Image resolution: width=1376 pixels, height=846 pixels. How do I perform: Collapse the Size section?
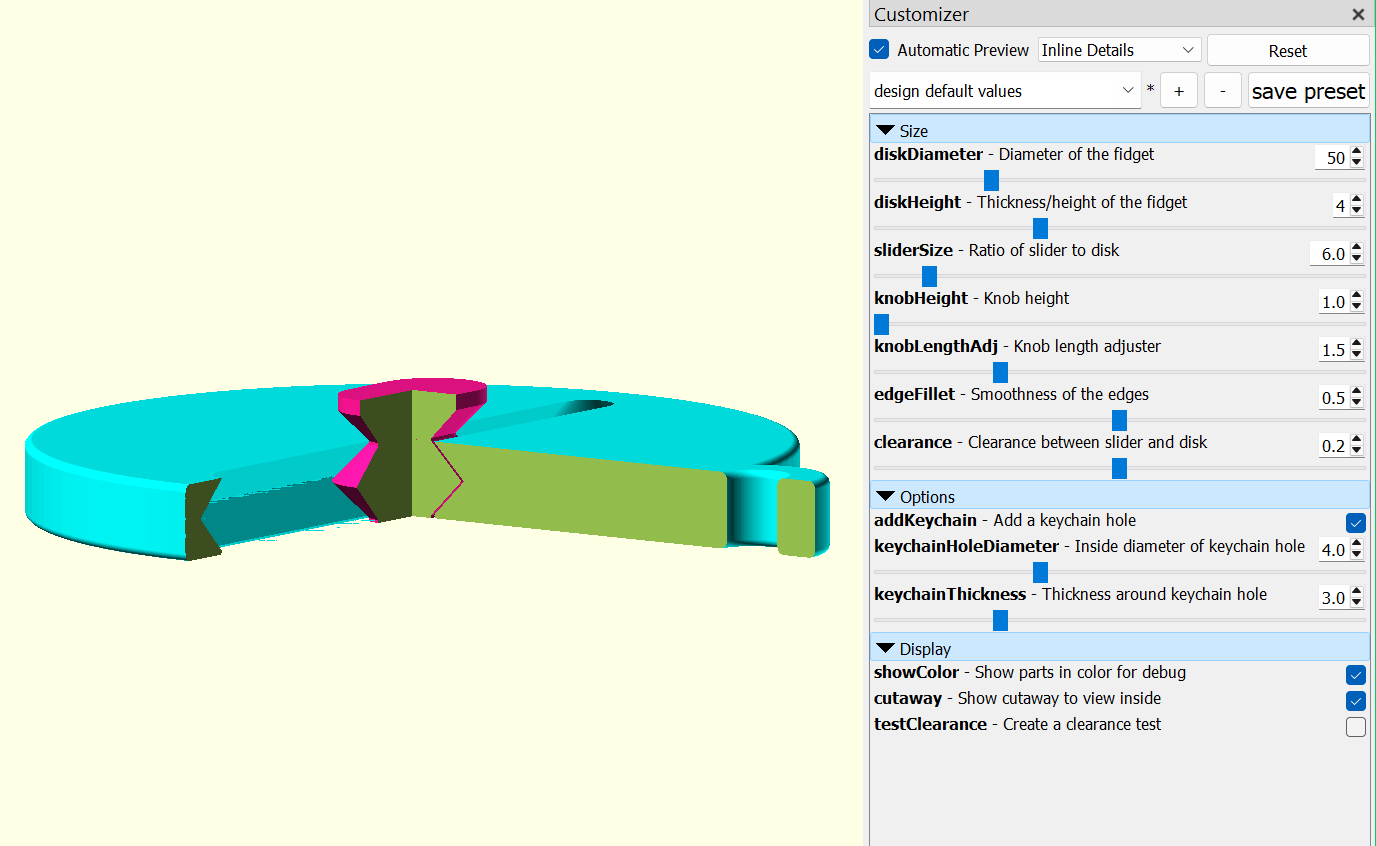point(885,131)
